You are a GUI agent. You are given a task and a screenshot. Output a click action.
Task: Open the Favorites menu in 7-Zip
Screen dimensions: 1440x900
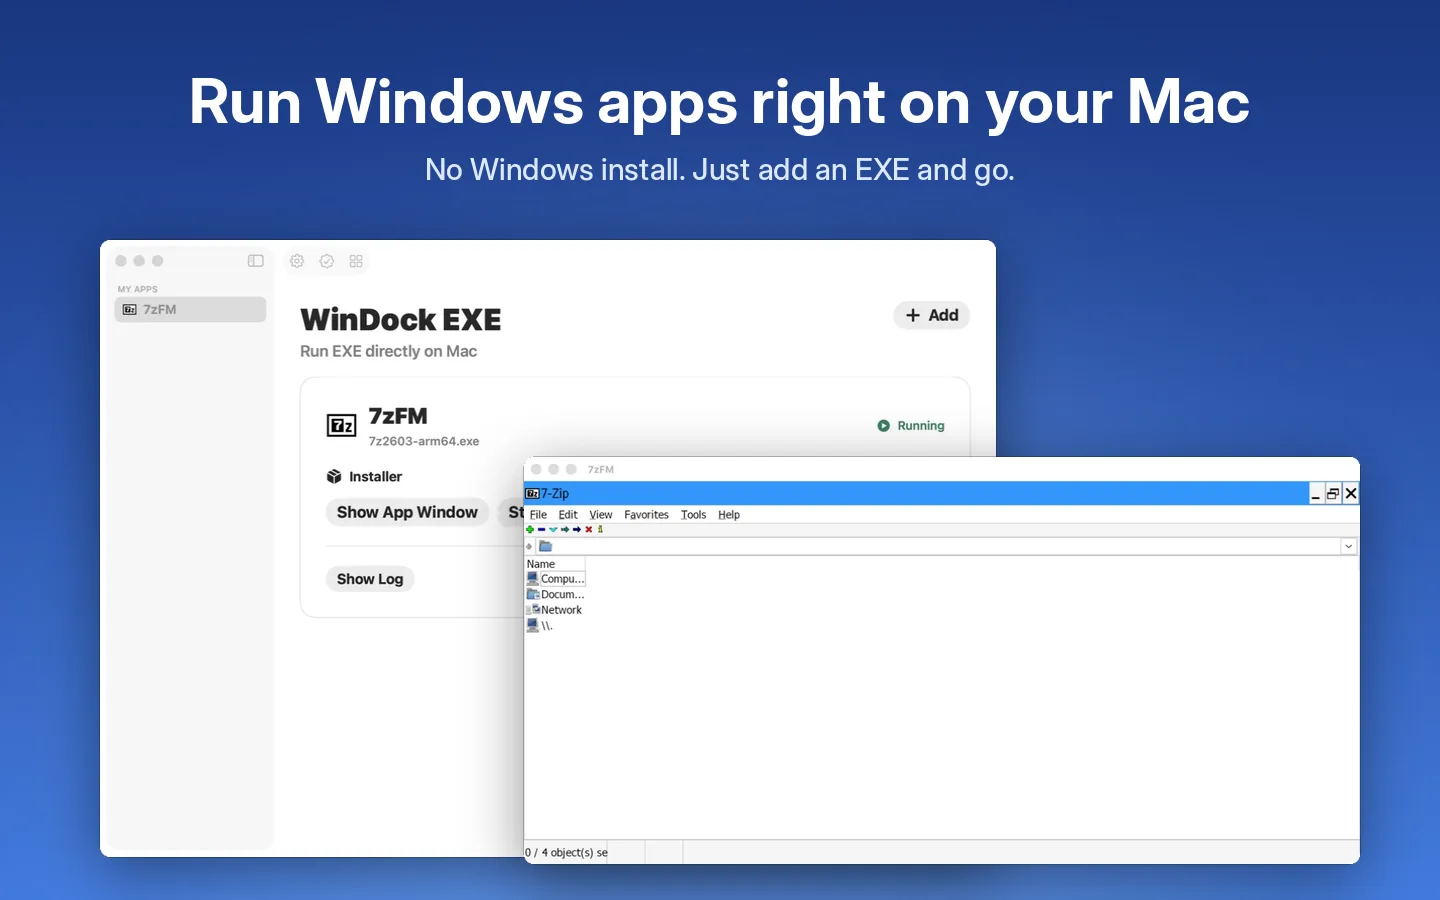646,515
